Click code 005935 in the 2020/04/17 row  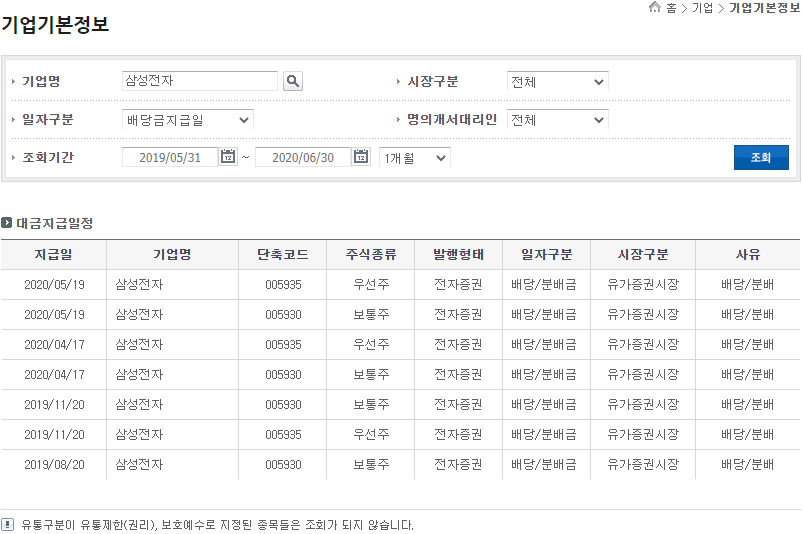click(x=283, y=345)
